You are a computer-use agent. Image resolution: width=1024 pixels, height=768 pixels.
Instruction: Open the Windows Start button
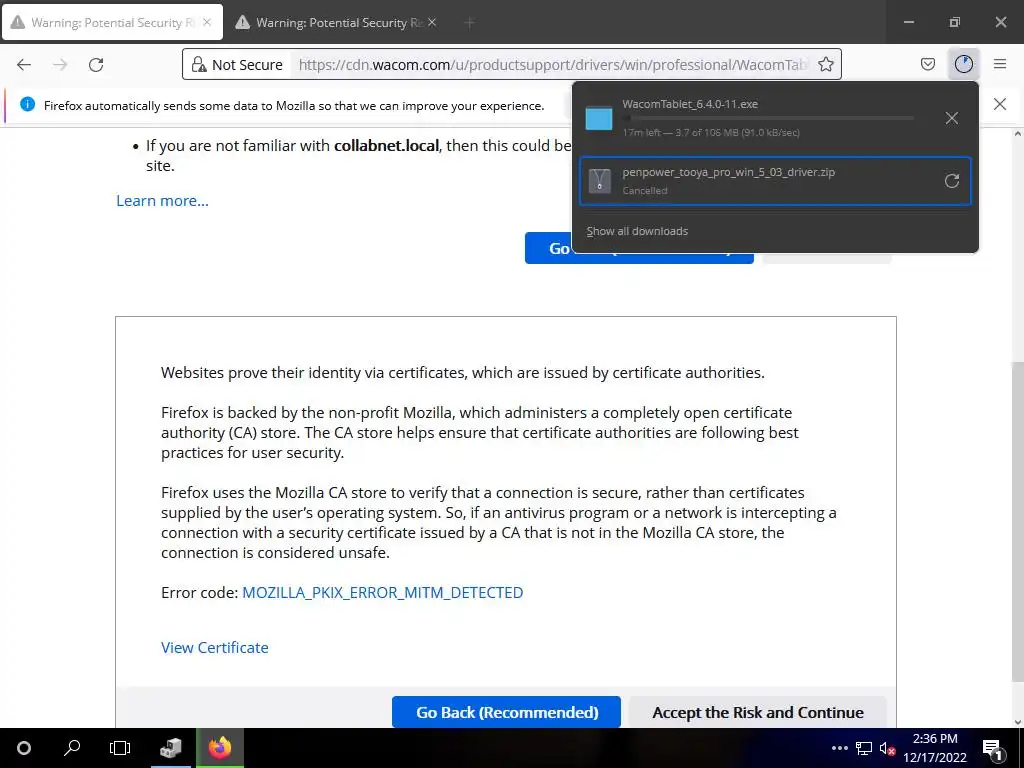point(24,748)
